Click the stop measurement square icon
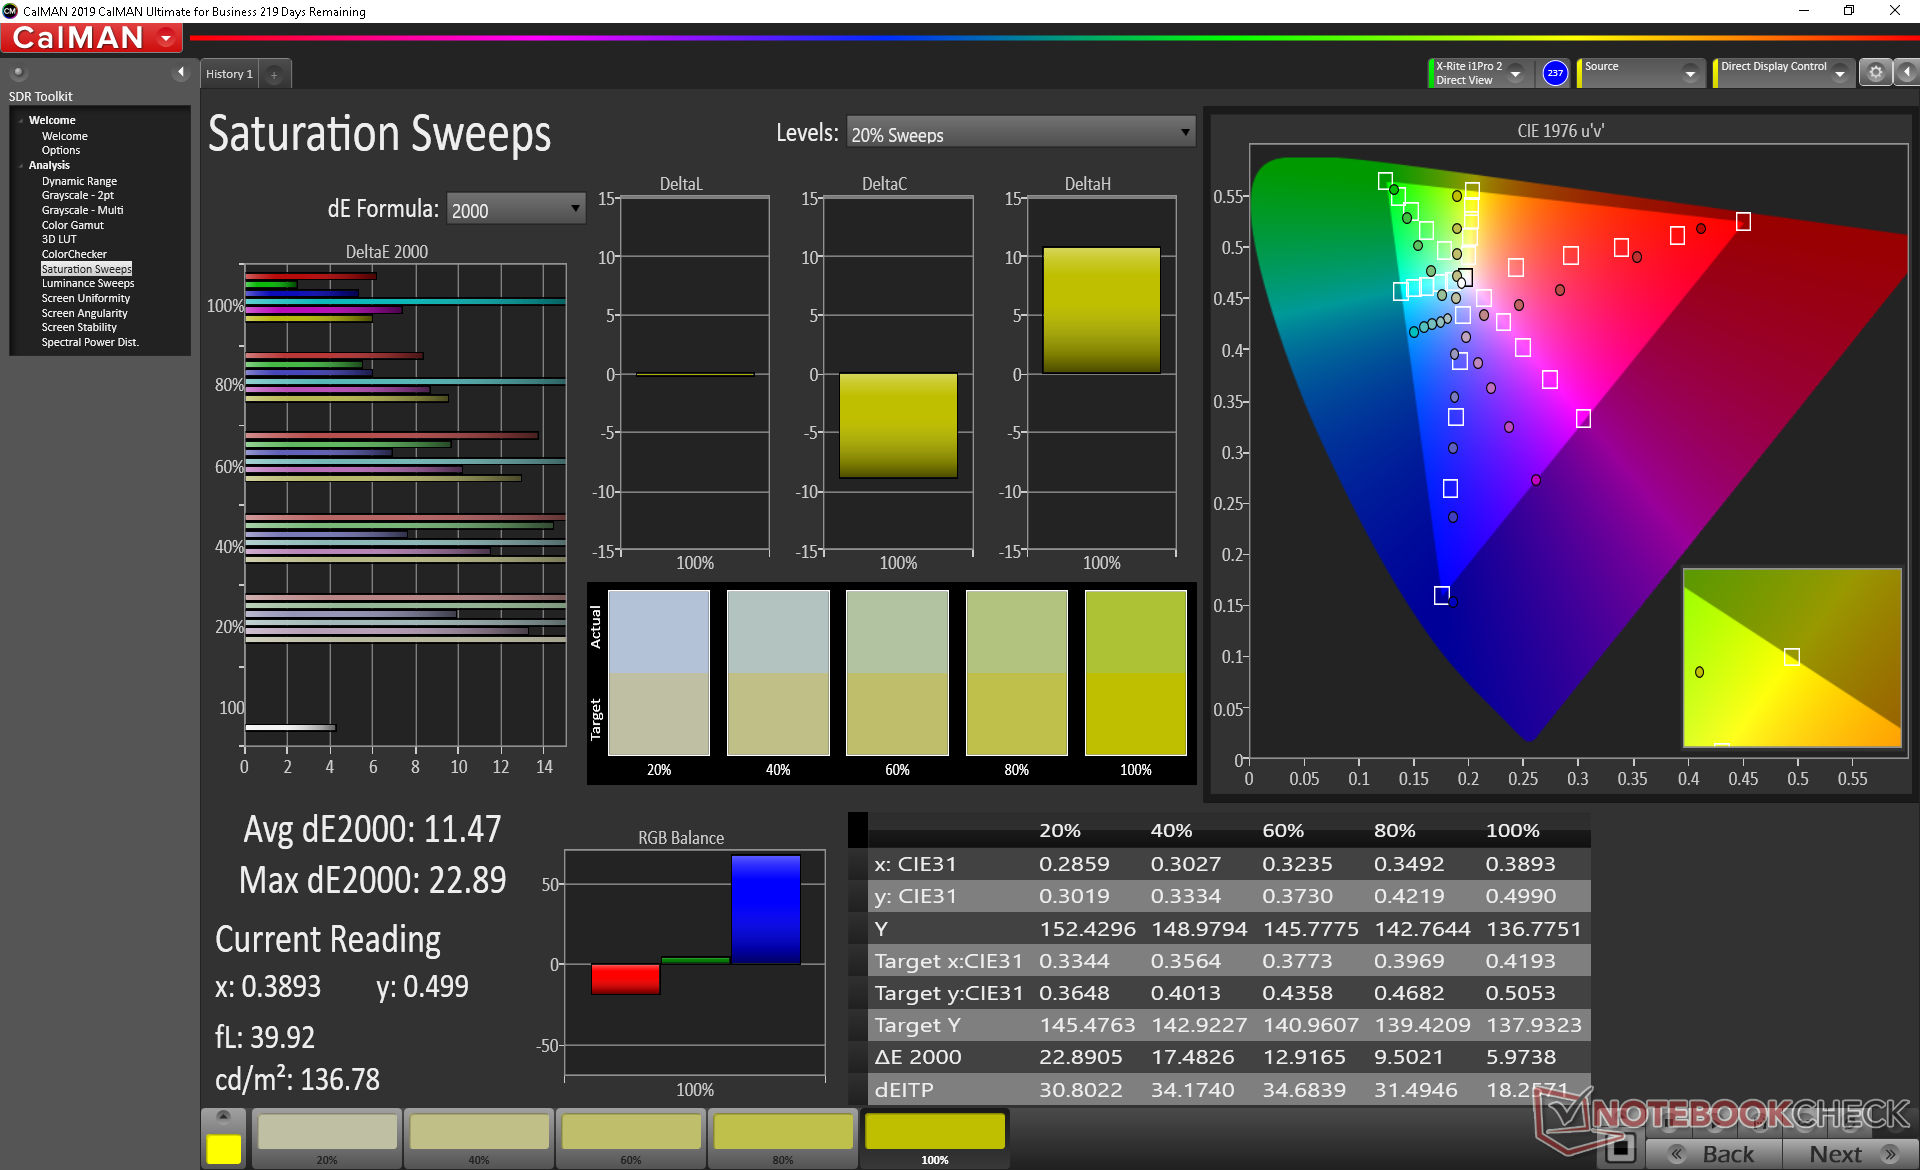Viewport: 1920px width, 1170px height. (1620, 1148)
